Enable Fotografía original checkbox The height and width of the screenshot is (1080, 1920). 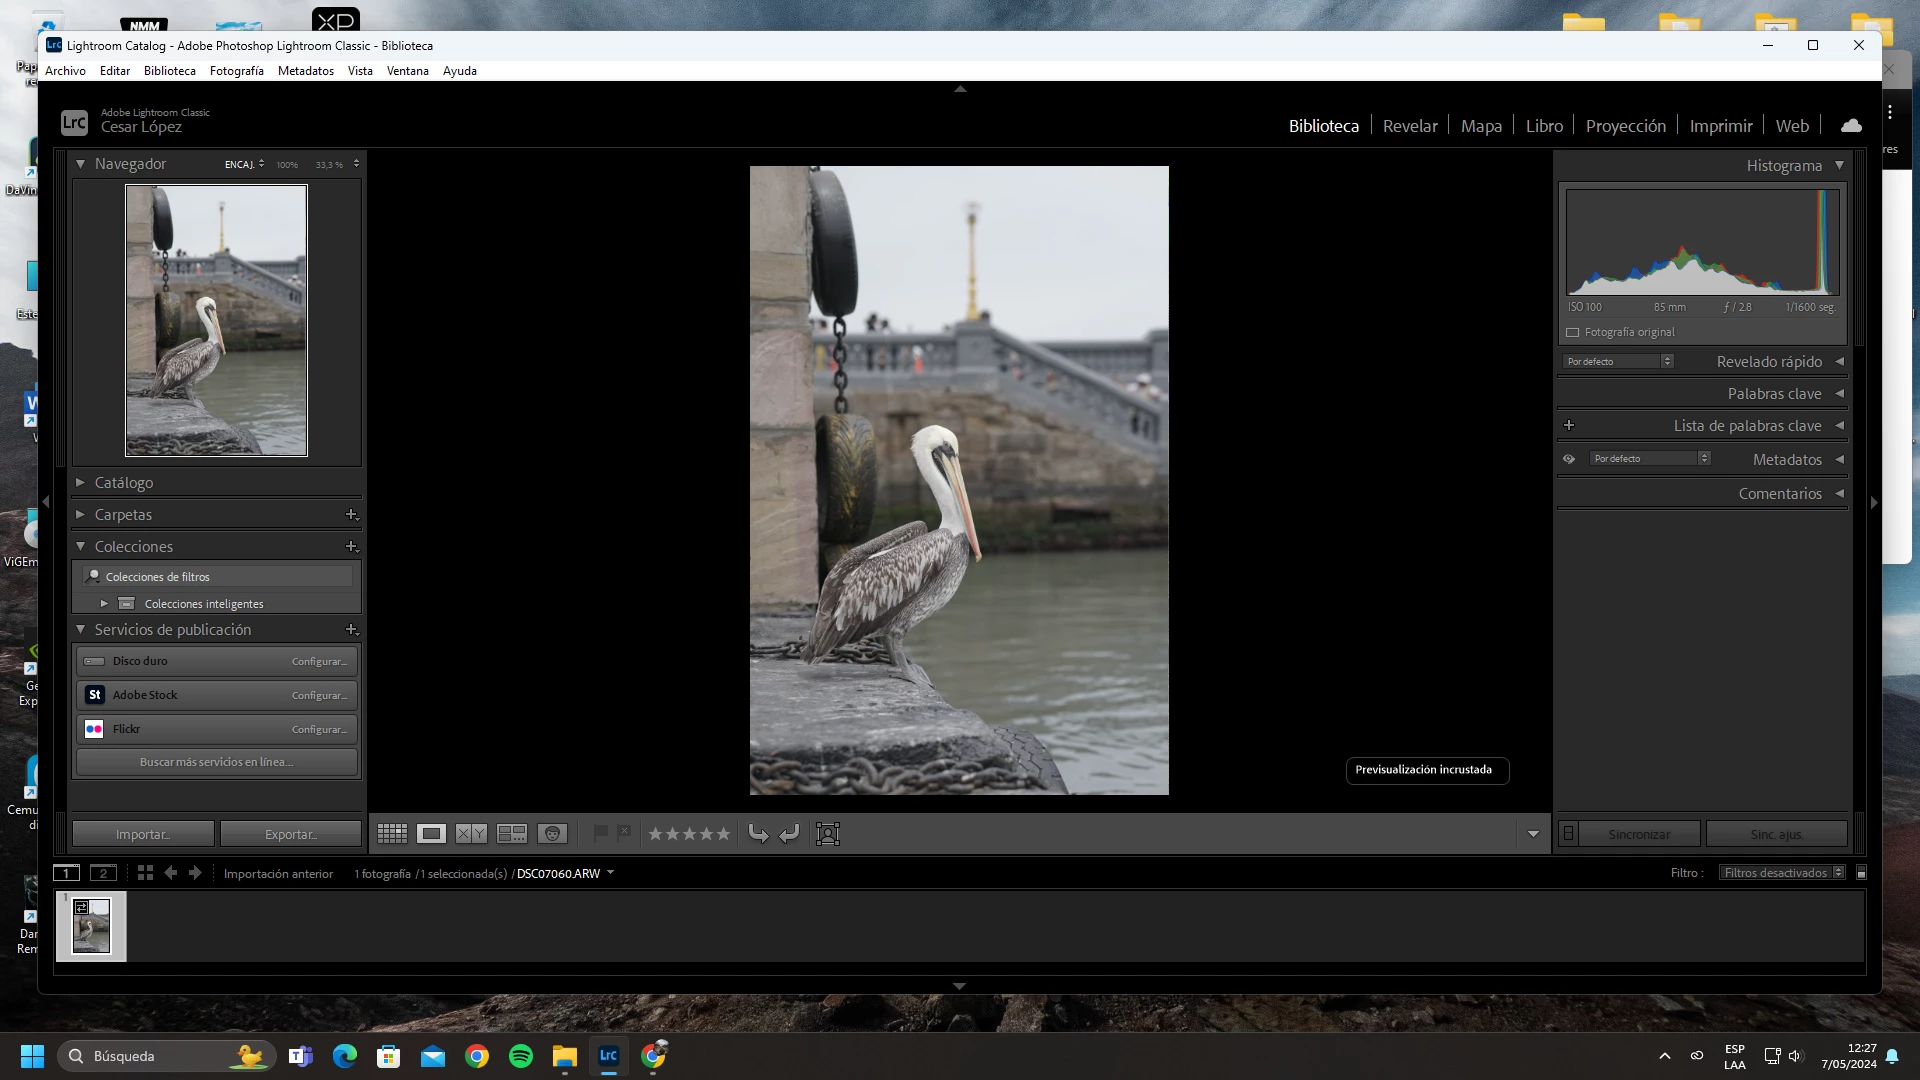pos(1573,332)
